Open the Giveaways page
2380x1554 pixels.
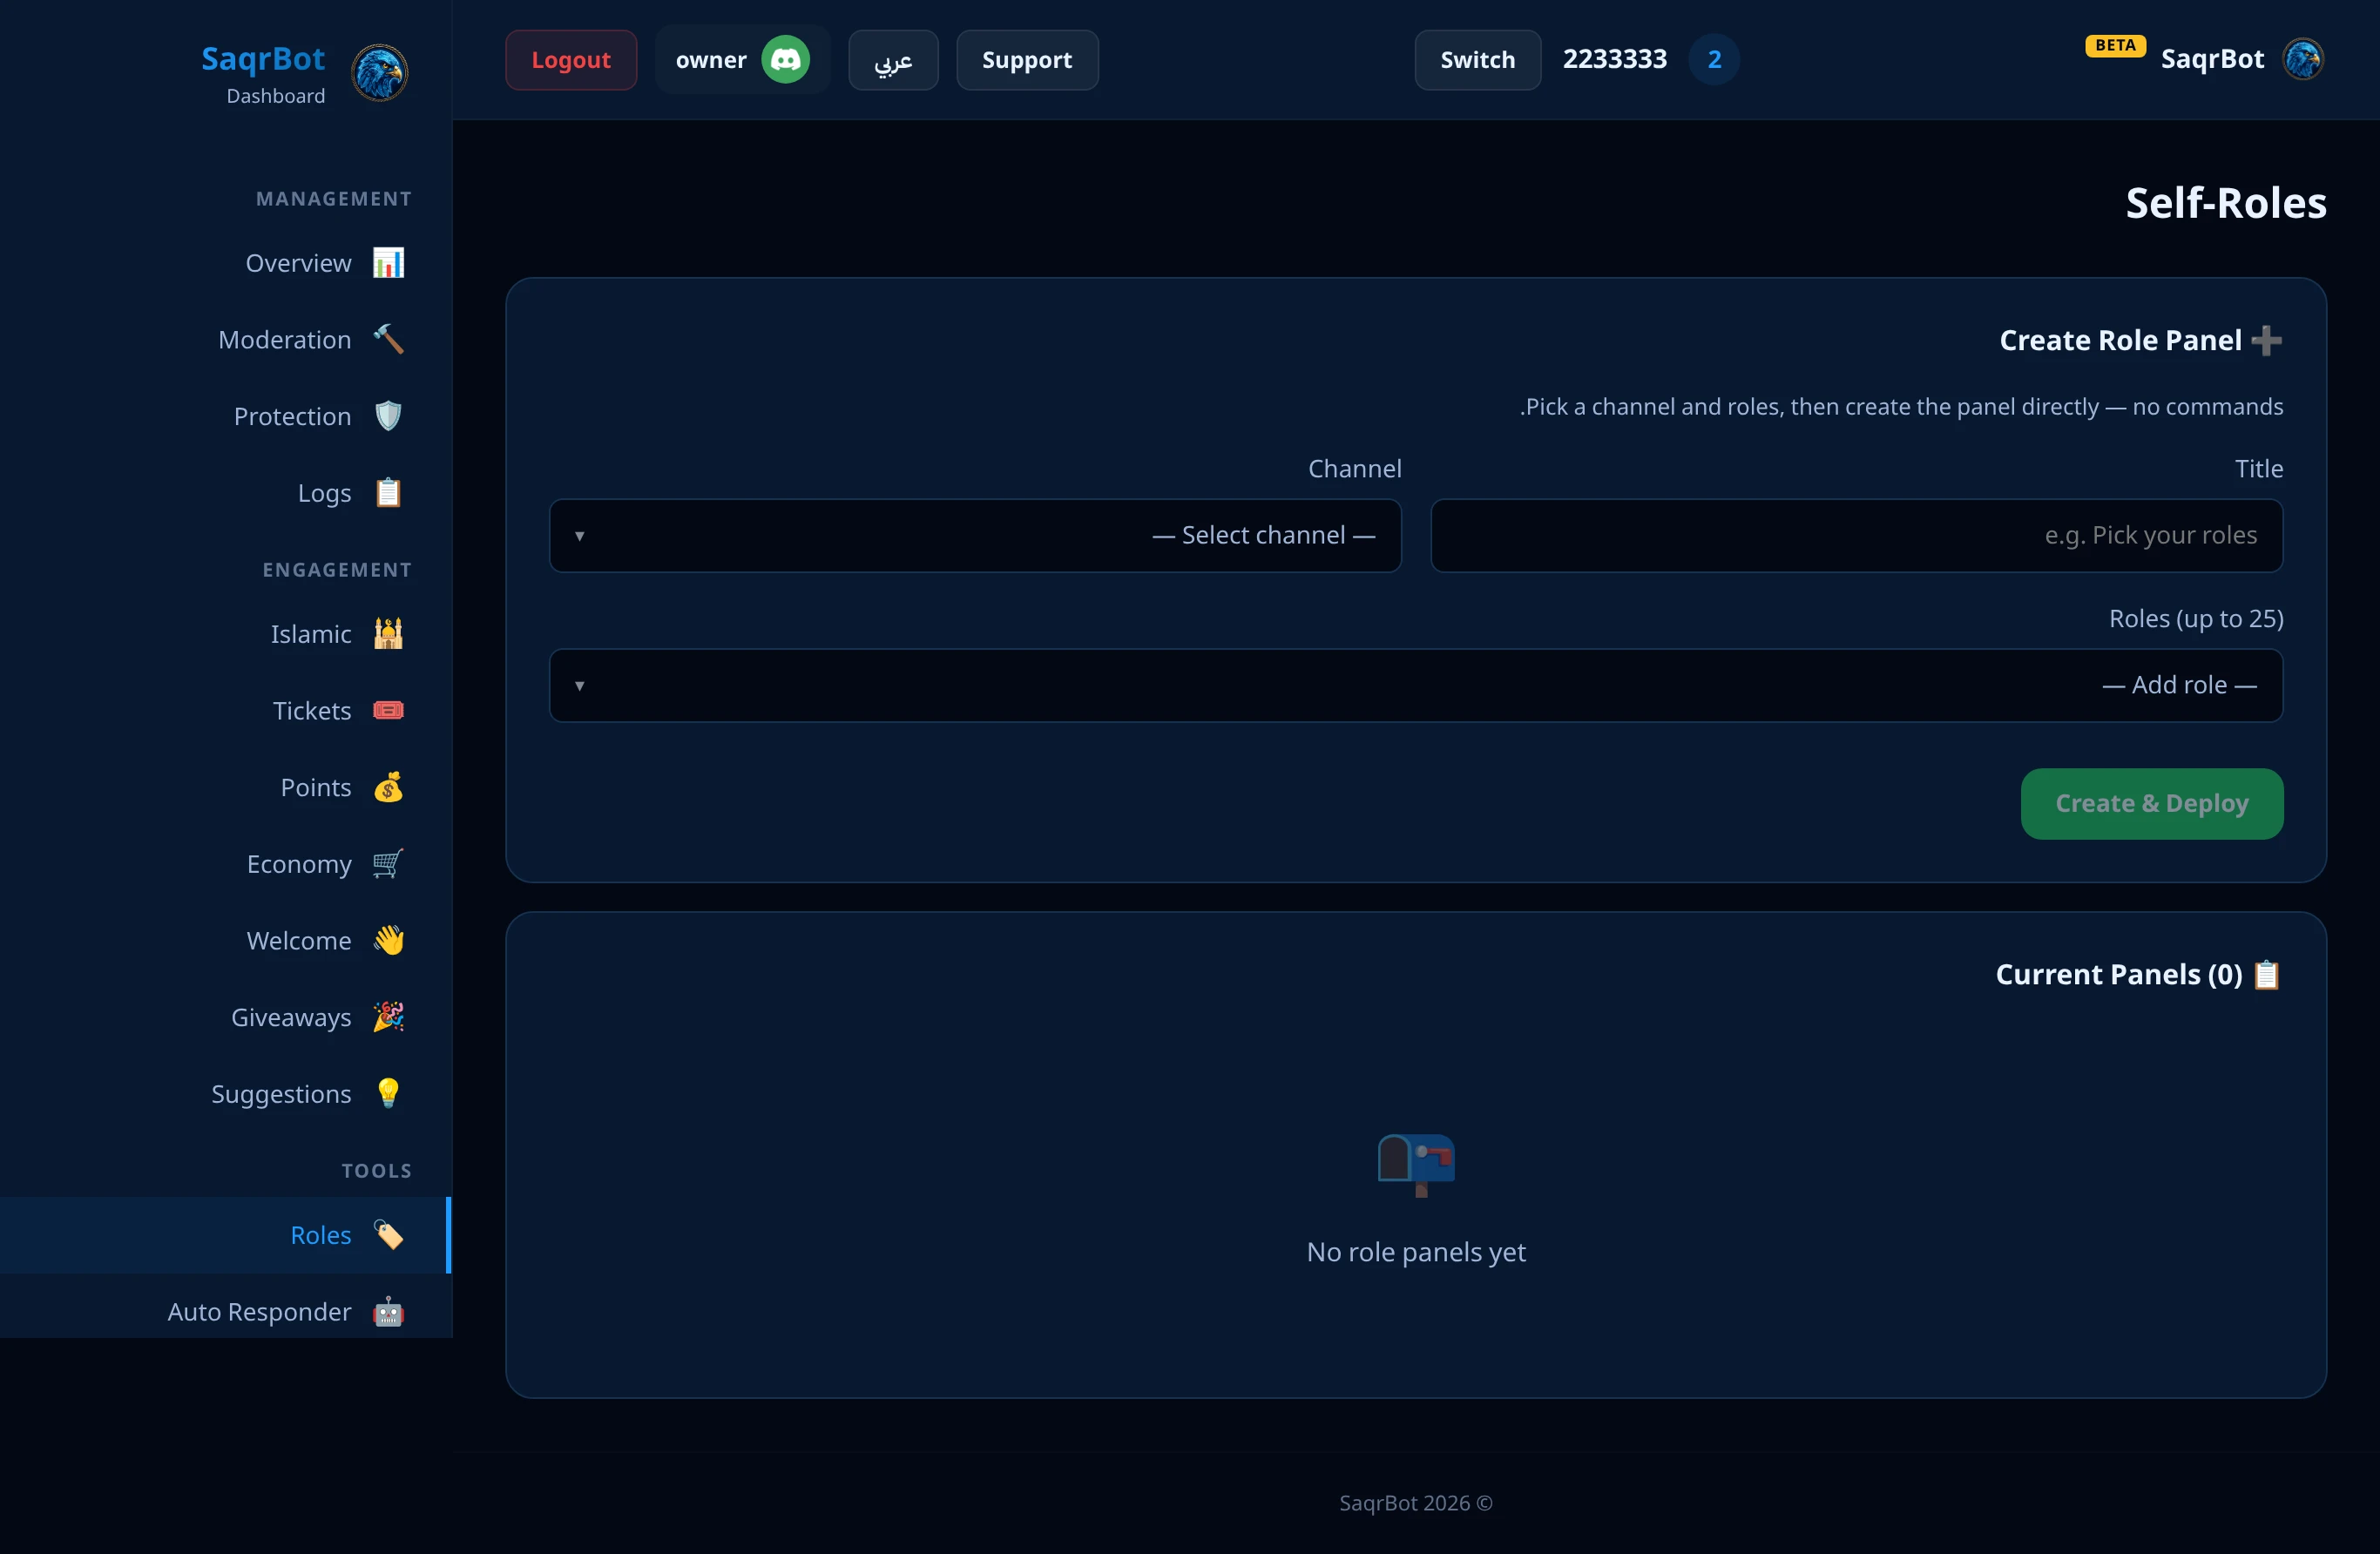(226, 1018)
